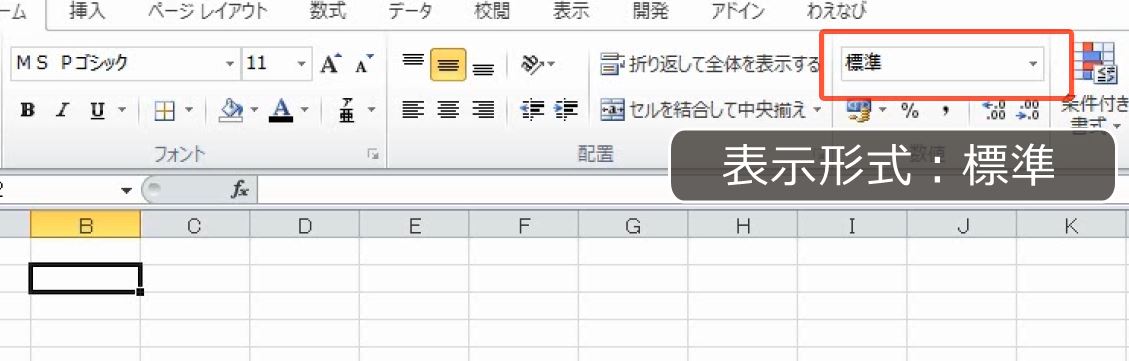Toggle Italic text formatting
Viewport: 1129px width, 361px height.
point(63,110)
